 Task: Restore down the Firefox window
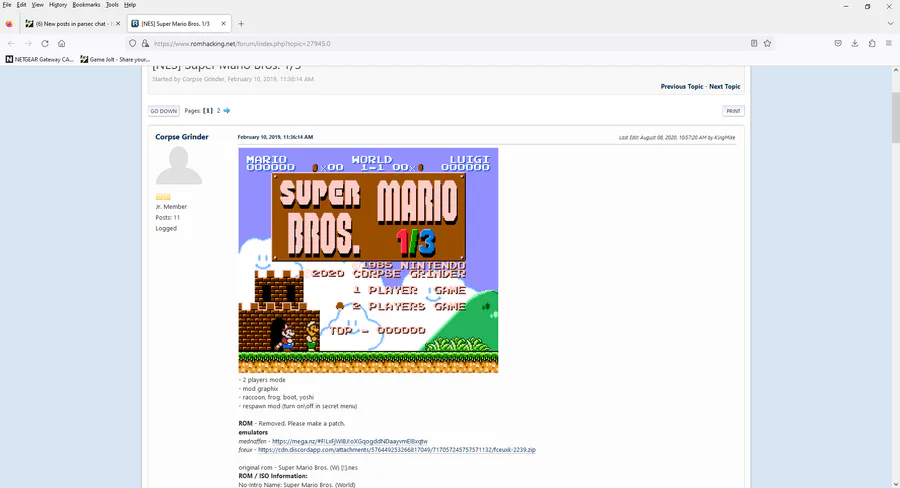(x=867, y=6)
